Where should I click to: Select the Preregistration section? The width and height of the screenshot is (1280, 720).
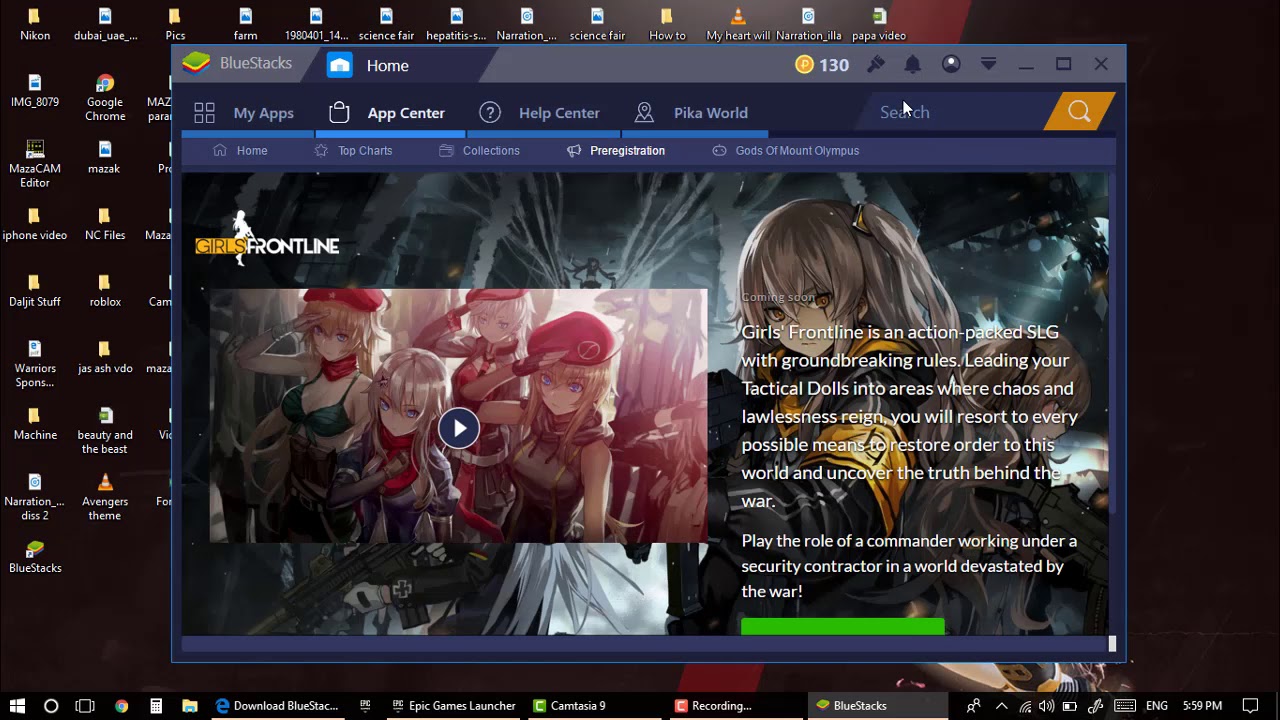click(616, 150)
